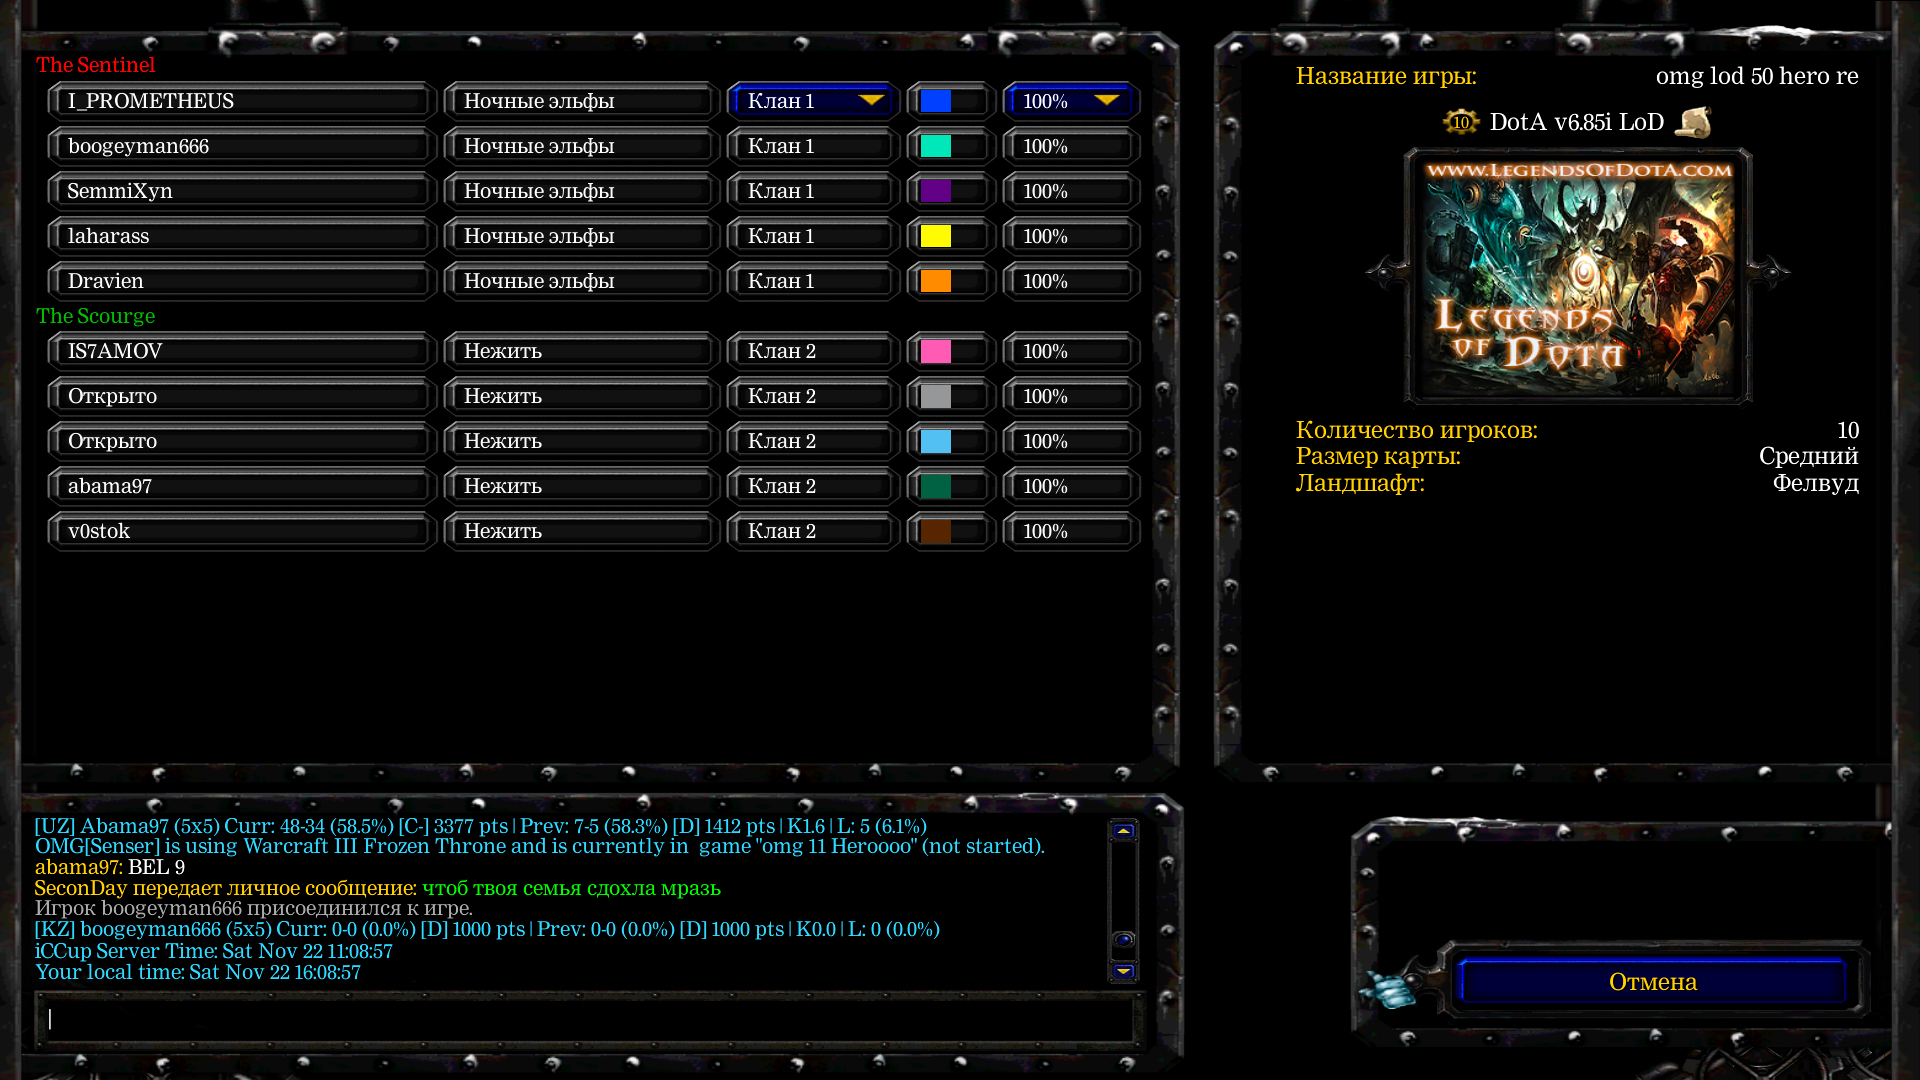Click the teal color swatch of boogeyman666
The image size is (1920, 1080).
coord(936,146)
